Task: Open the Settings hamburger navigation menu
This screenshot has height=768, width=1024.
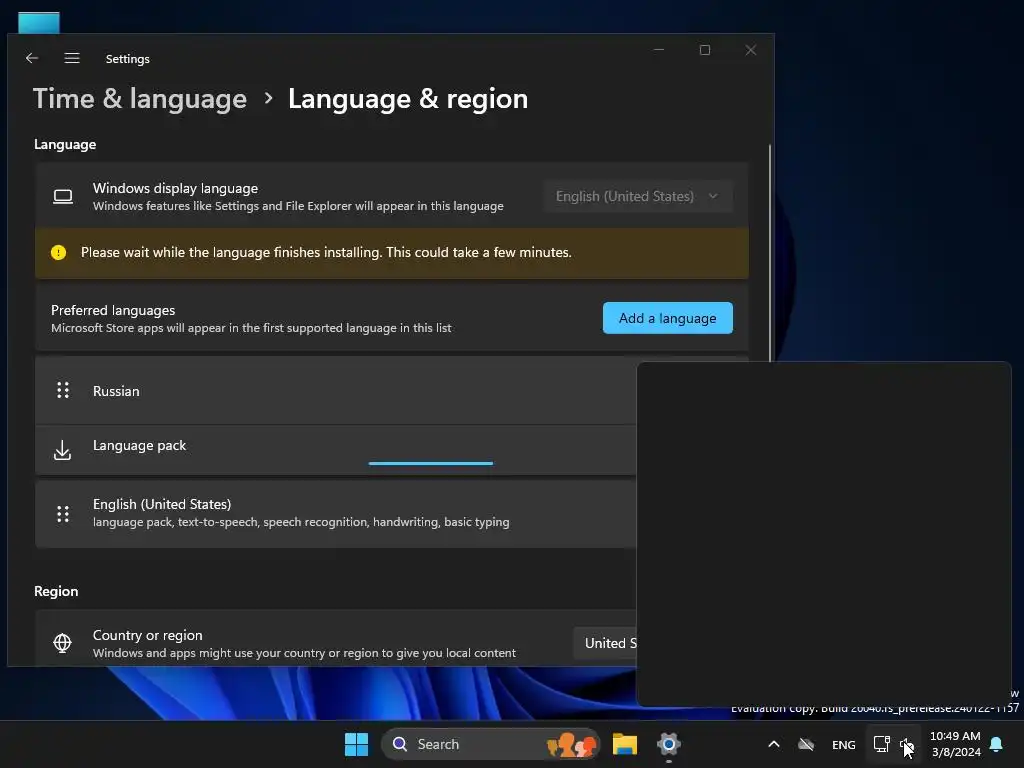Action: coord(72,58)
